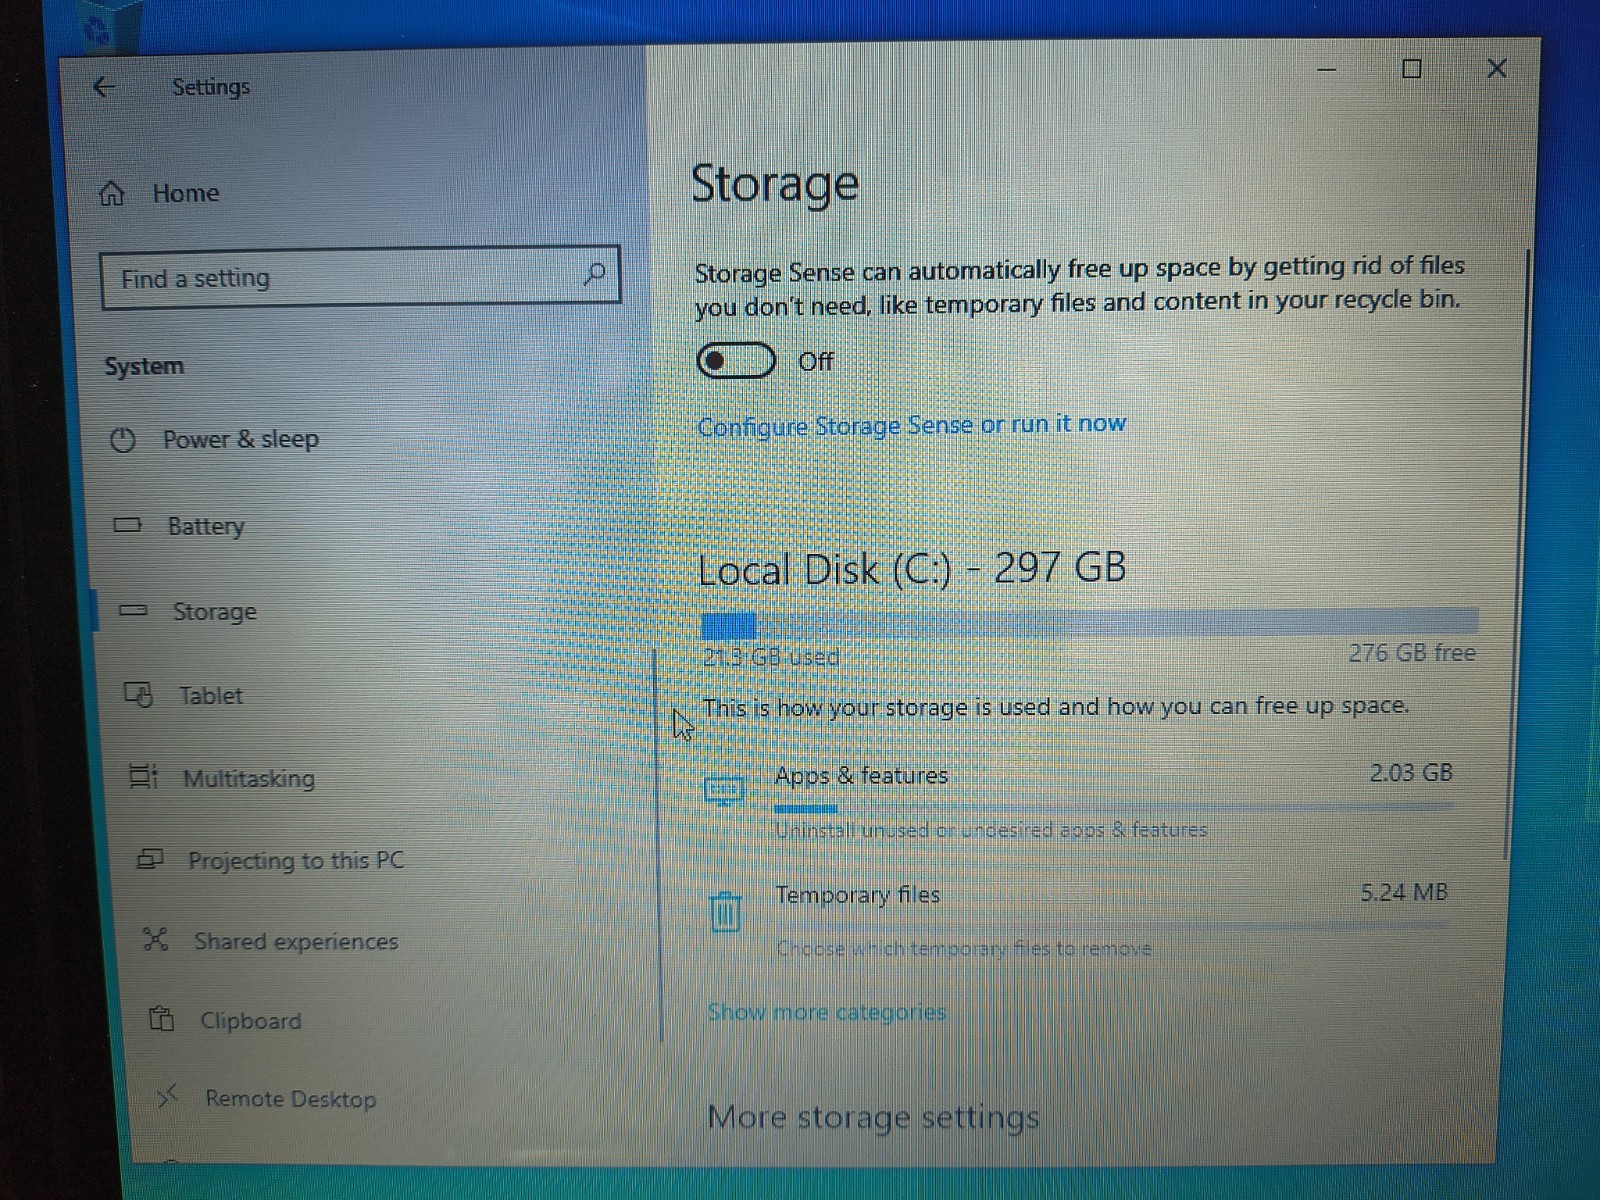The image size is (1600, 1200).
Task: Select the Tablet icon in the sidebar
Action: pyautogui.click(x=138, y=694)
